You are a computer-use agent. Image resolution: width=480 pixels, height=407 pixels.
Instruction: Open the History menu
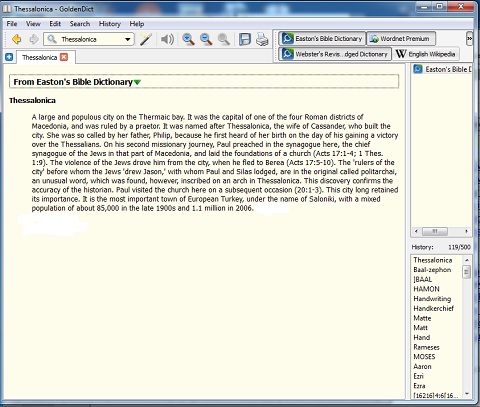pyautogui.click(x=110, y=24)
